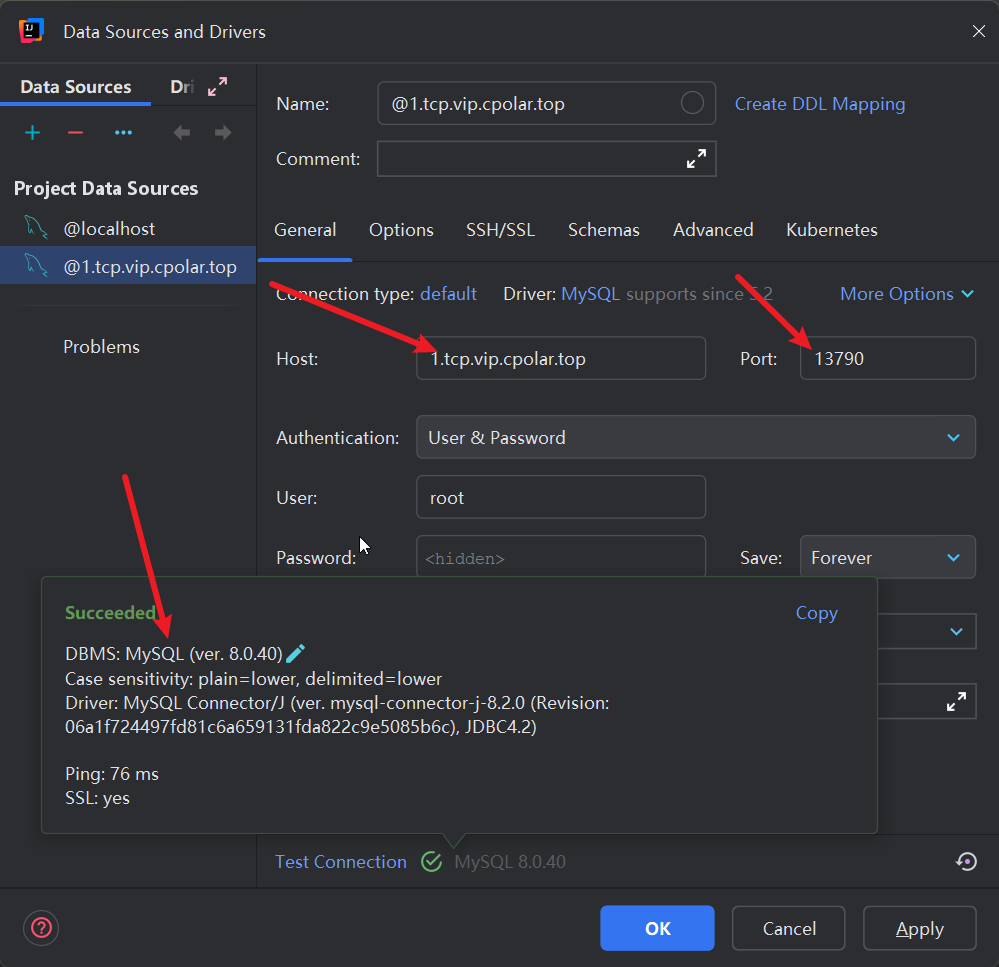The image size is (999, 967).
Task: Select the @1.tcp.vip.cpolar.top data source
Action: (x=127, y=266)
